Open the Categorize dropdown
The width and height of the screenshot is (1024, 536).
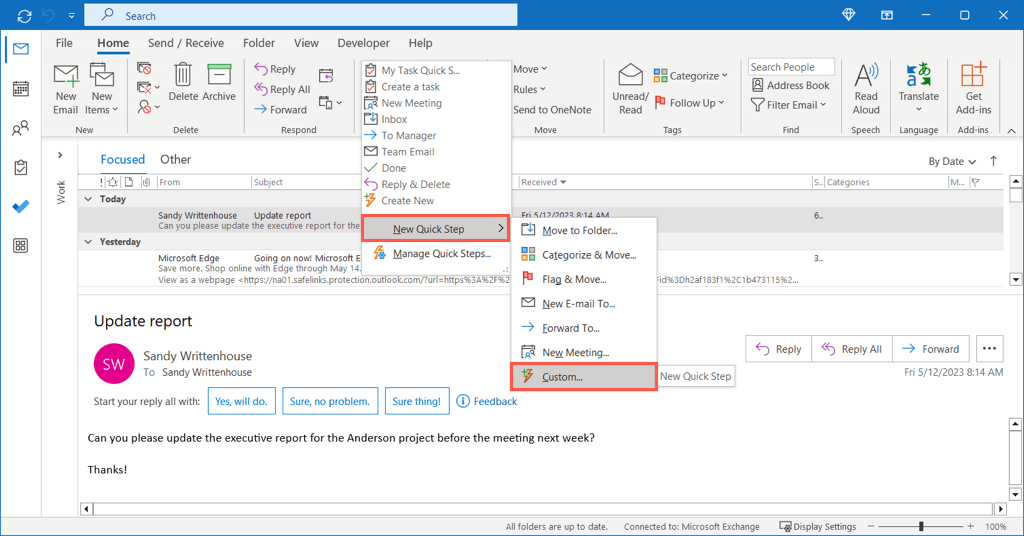tap(690, 76)
